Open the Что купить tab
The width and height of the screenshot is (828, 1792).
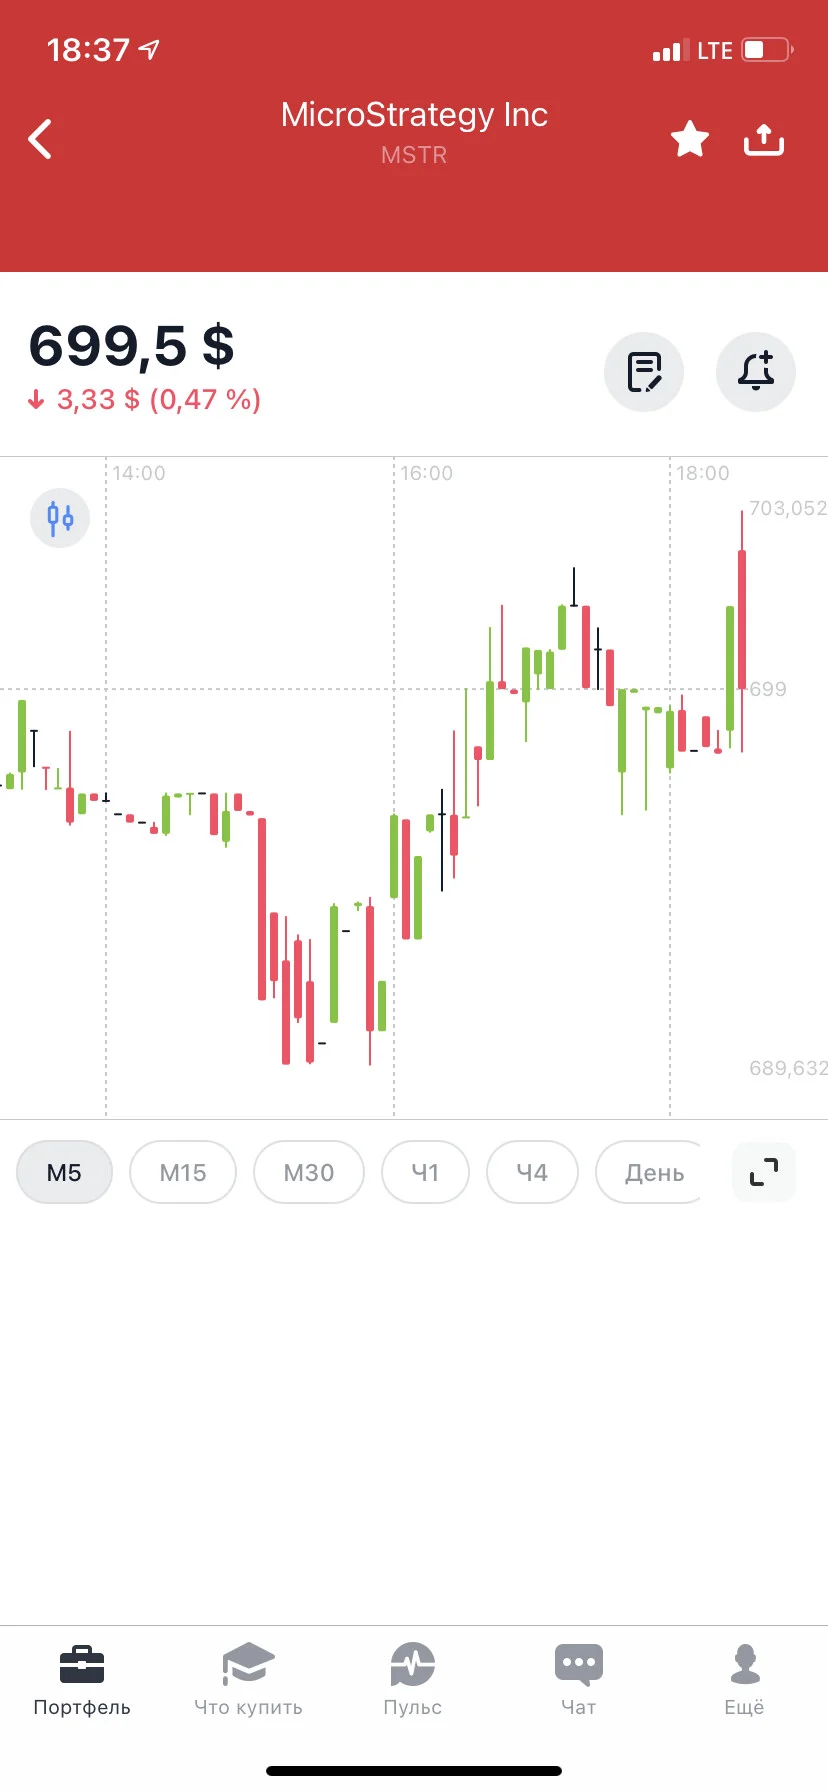[248, 1680]
